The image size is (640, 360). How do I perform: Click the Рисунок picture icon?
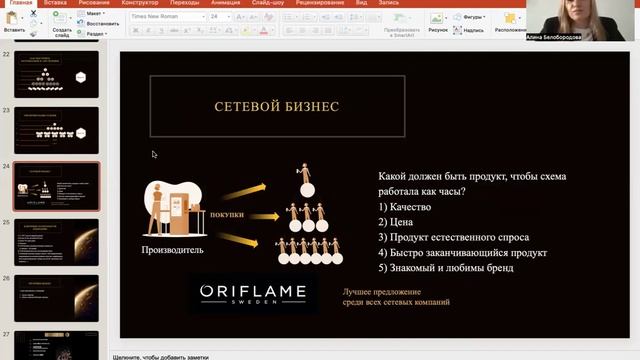pos(436,18)
